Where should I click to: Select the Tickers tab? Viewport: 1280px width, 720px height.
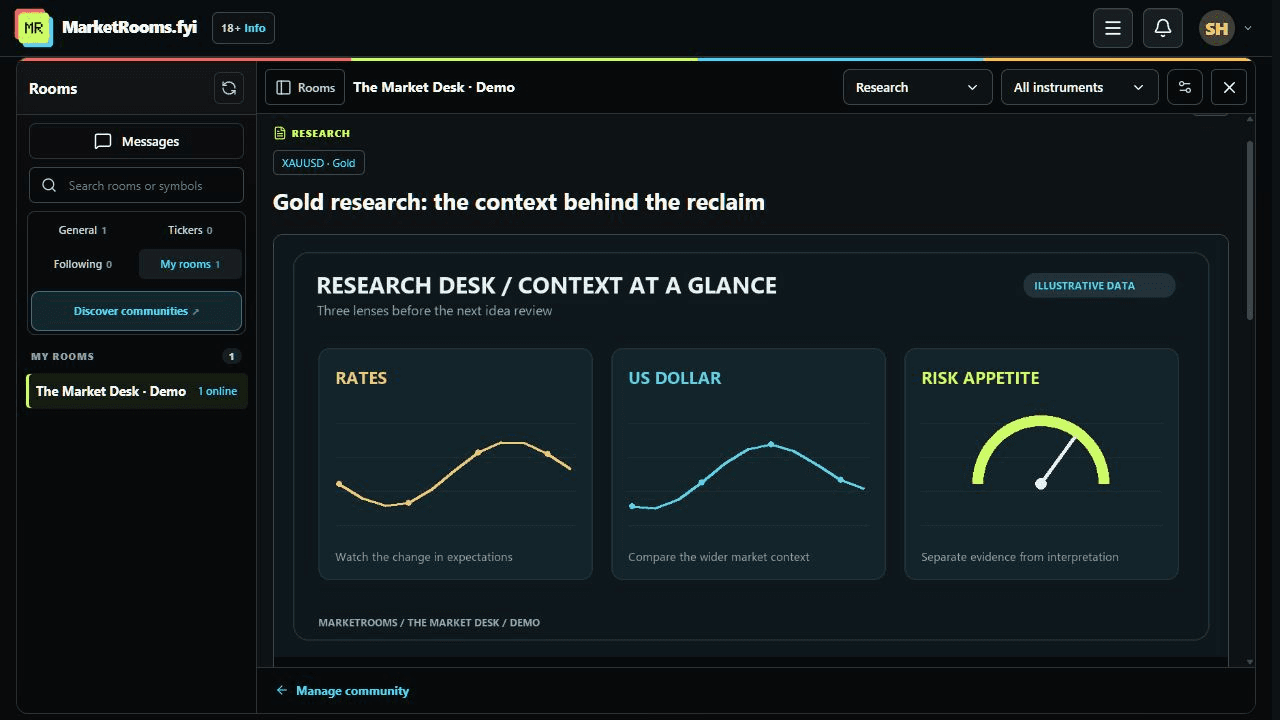point(190,230)
